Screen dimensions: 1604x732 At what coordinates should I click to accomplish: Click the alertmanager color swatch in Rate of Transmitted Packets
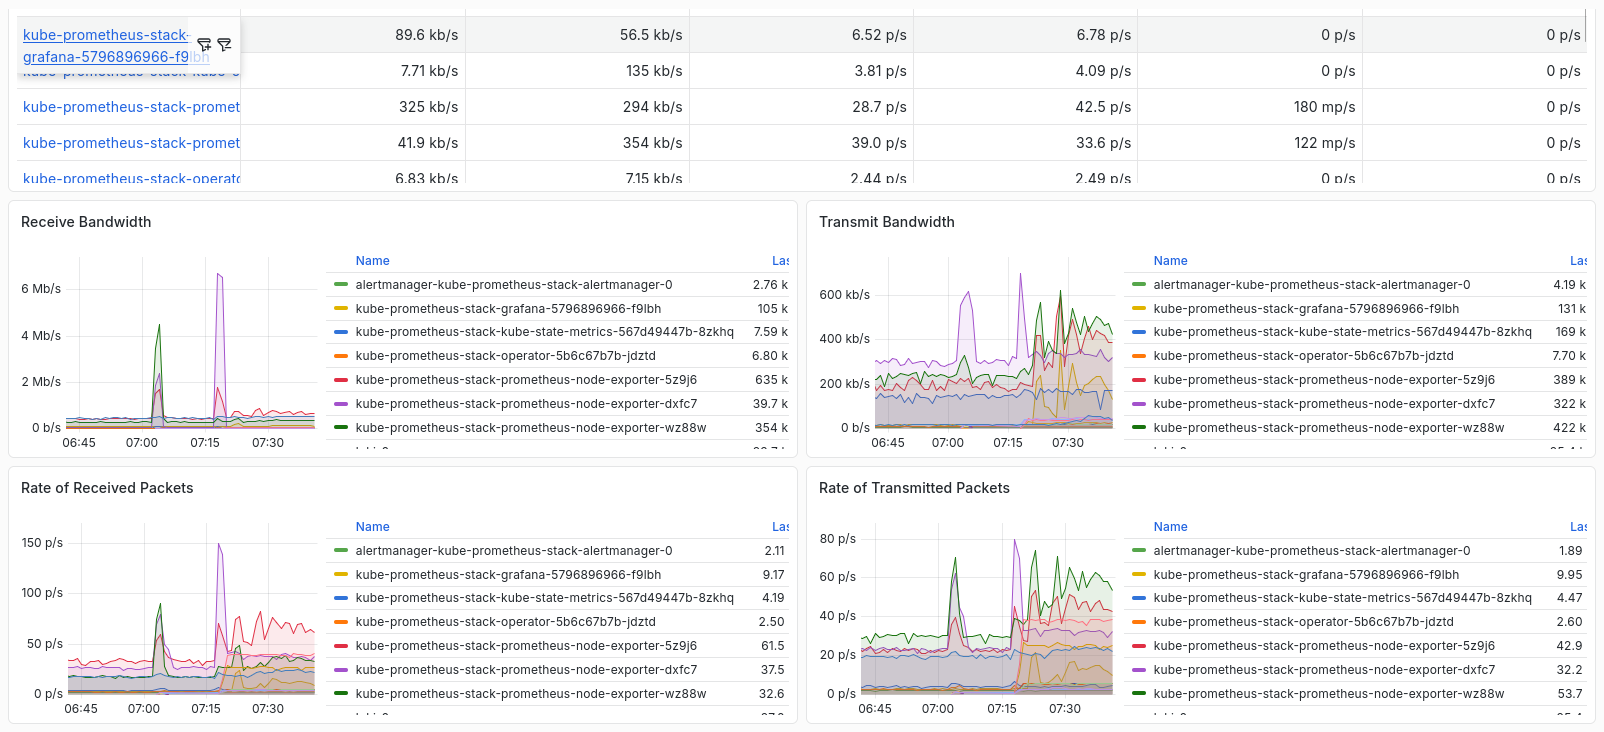[x=1139, y=551]
